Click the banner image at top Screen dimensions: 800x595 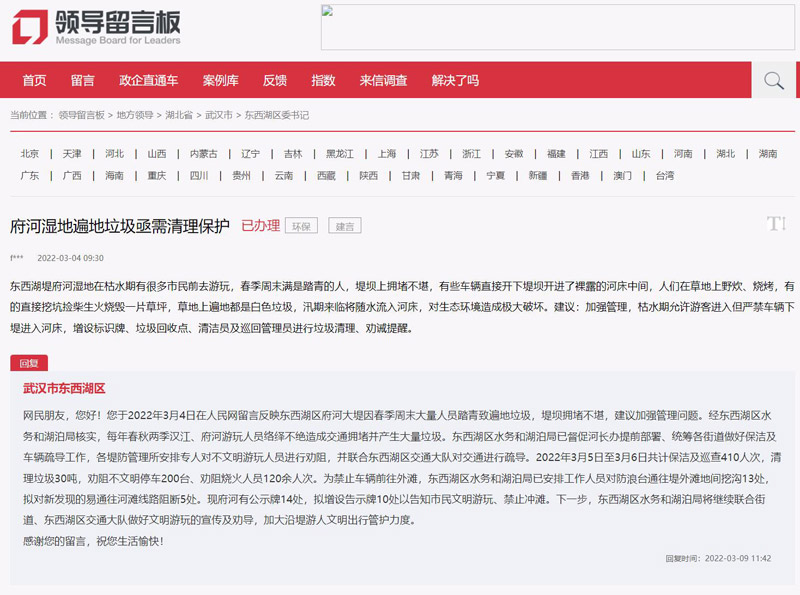click(557, 27)
